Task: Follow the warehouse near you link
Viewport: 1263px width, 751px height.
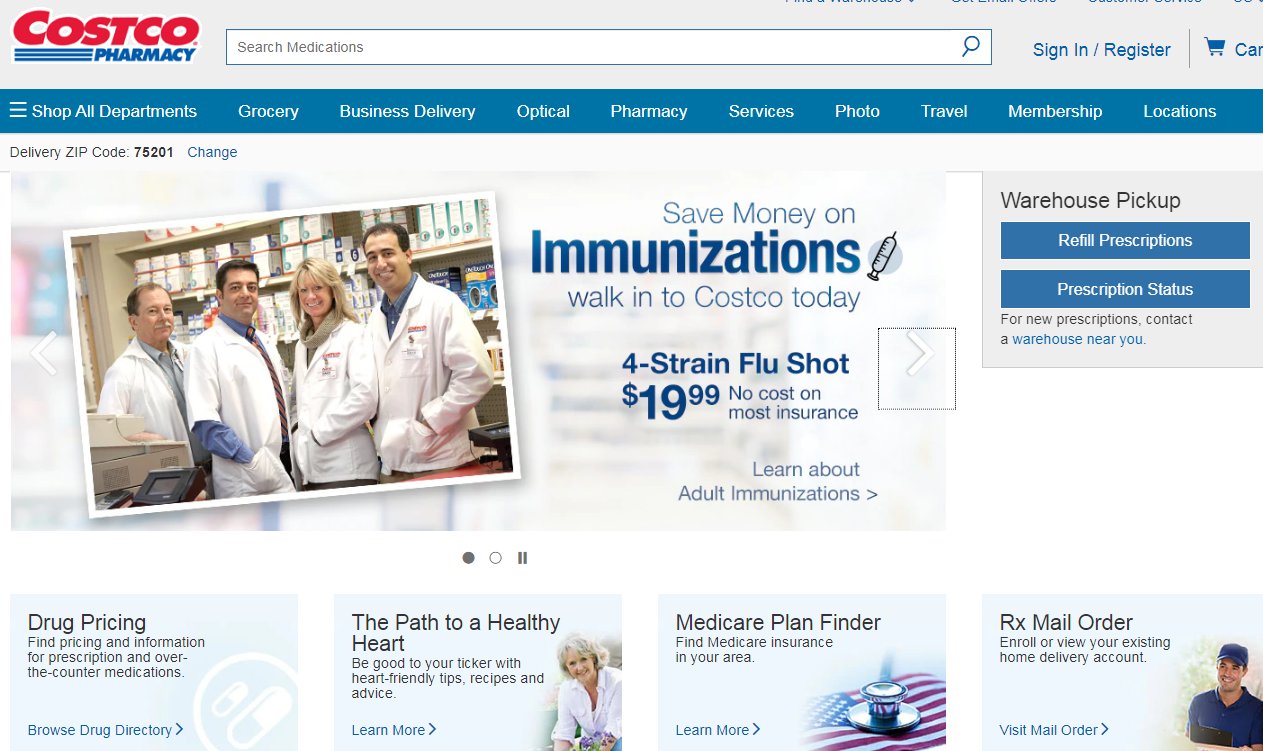Action: pyautogui.click(x=1078, y=339)
